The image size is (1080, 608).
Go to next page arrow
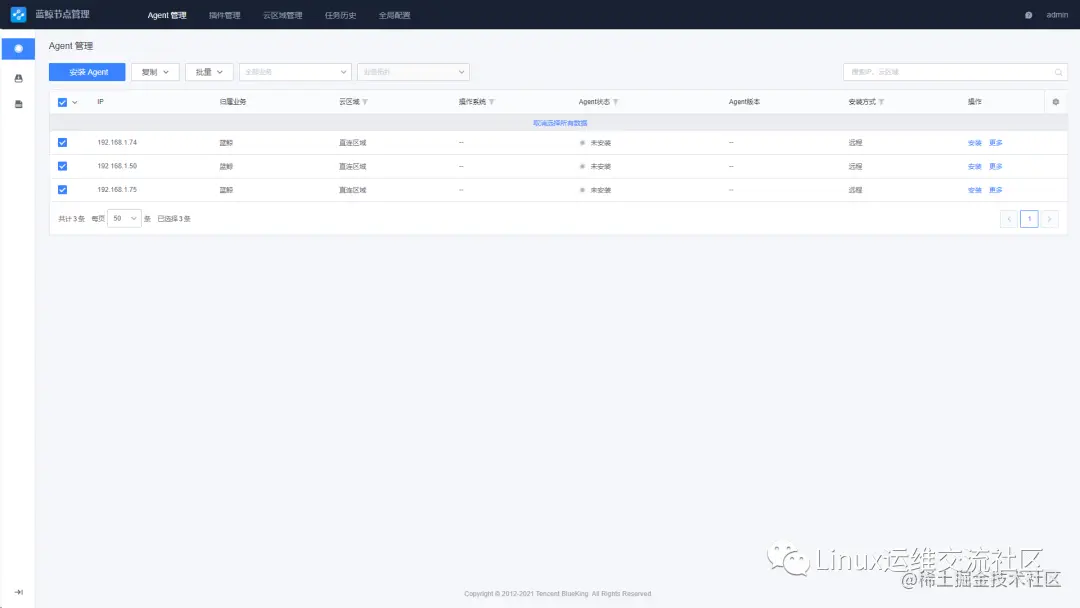click(1049, 219)
